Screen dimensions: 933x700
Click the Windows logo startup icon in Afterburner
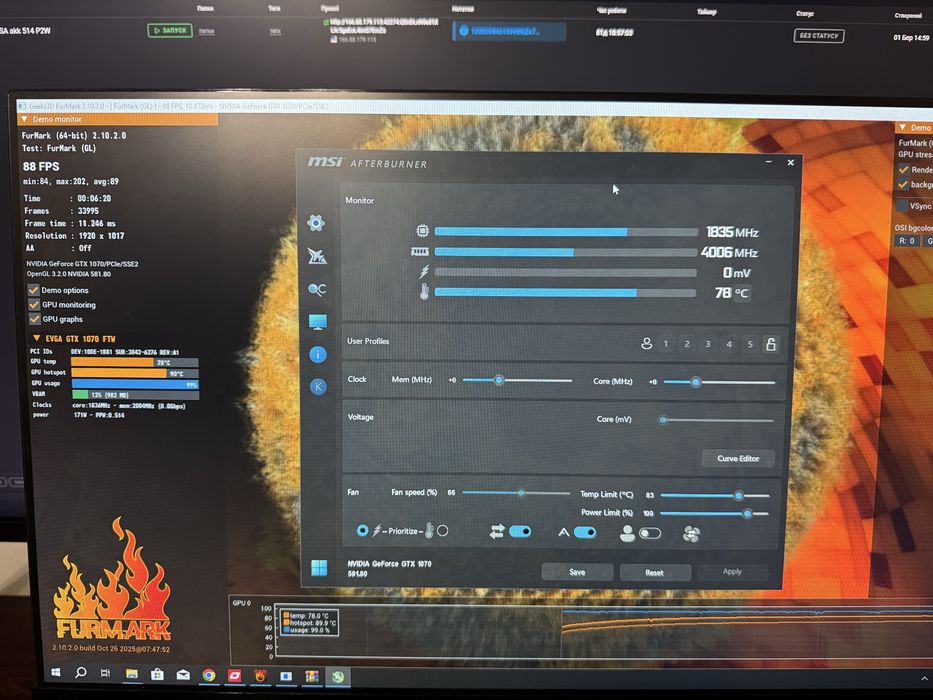319,568
